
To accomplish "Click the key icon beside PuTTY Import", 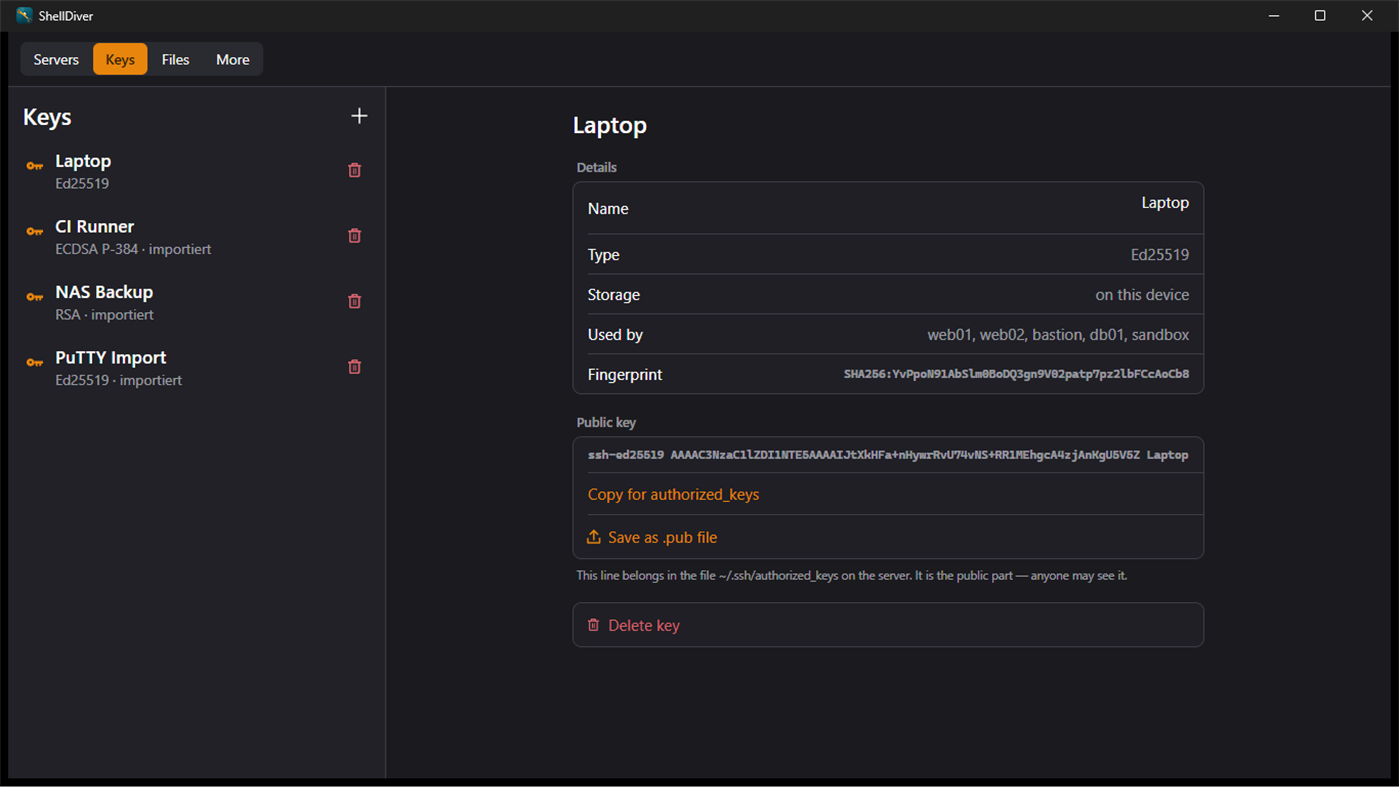I will tap(35, 363).
